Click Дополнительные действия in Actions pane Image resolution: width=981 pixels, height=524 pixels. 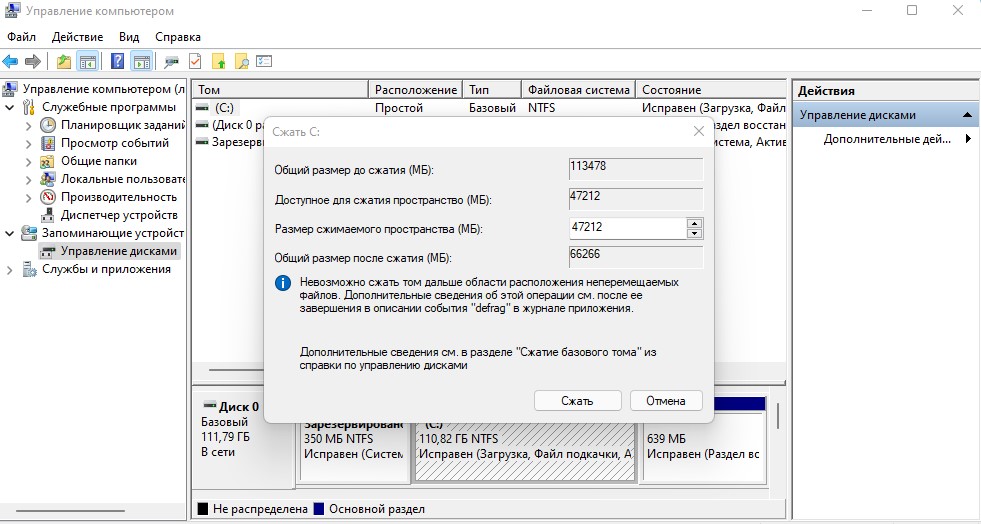(x=887, y=139)
